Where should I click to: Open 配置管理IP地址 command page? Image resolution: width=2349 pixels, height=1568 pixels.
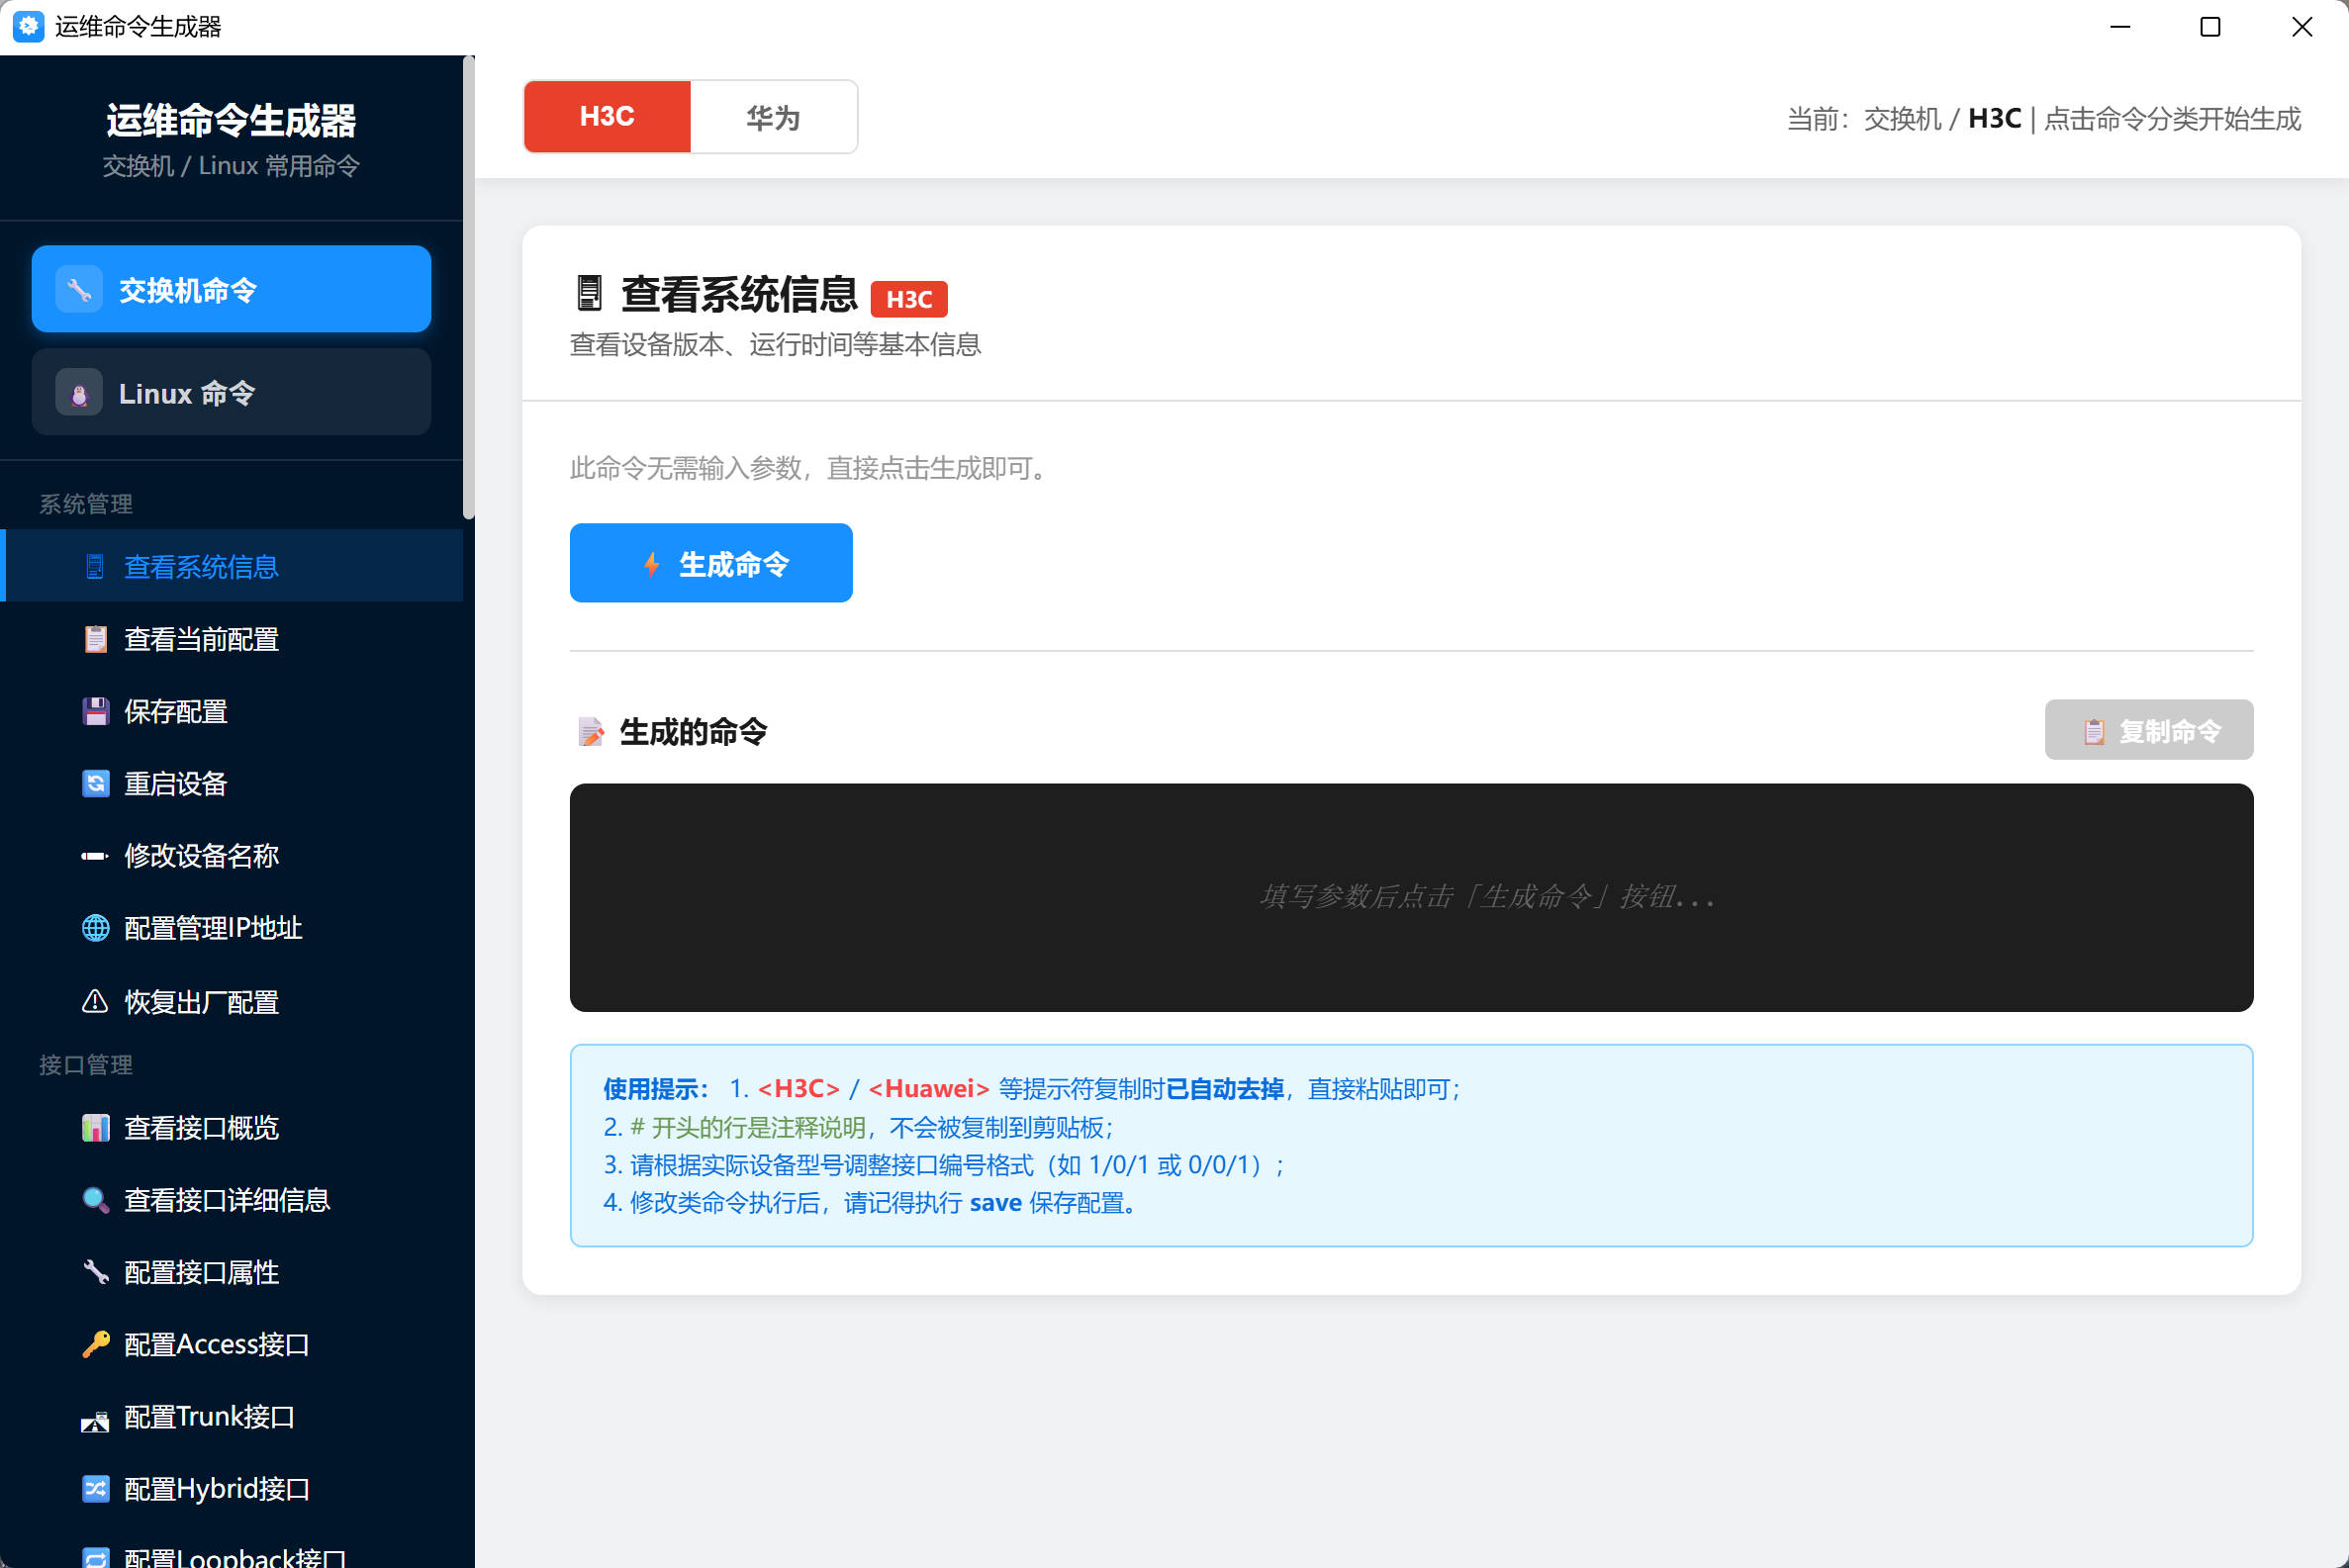click(x=233, y=928)
